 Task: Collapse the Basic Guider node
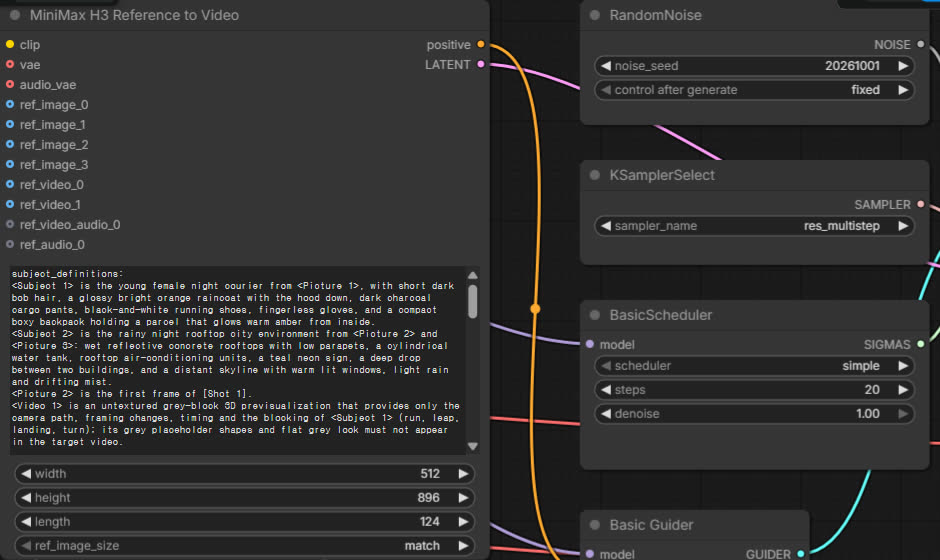tap(595, 525)
